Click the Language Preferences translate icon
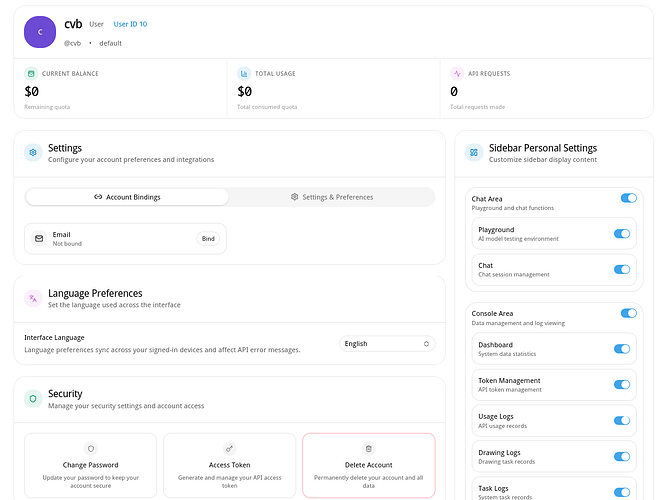This screenshot has height=500, width=658. [x=33, y=298]
